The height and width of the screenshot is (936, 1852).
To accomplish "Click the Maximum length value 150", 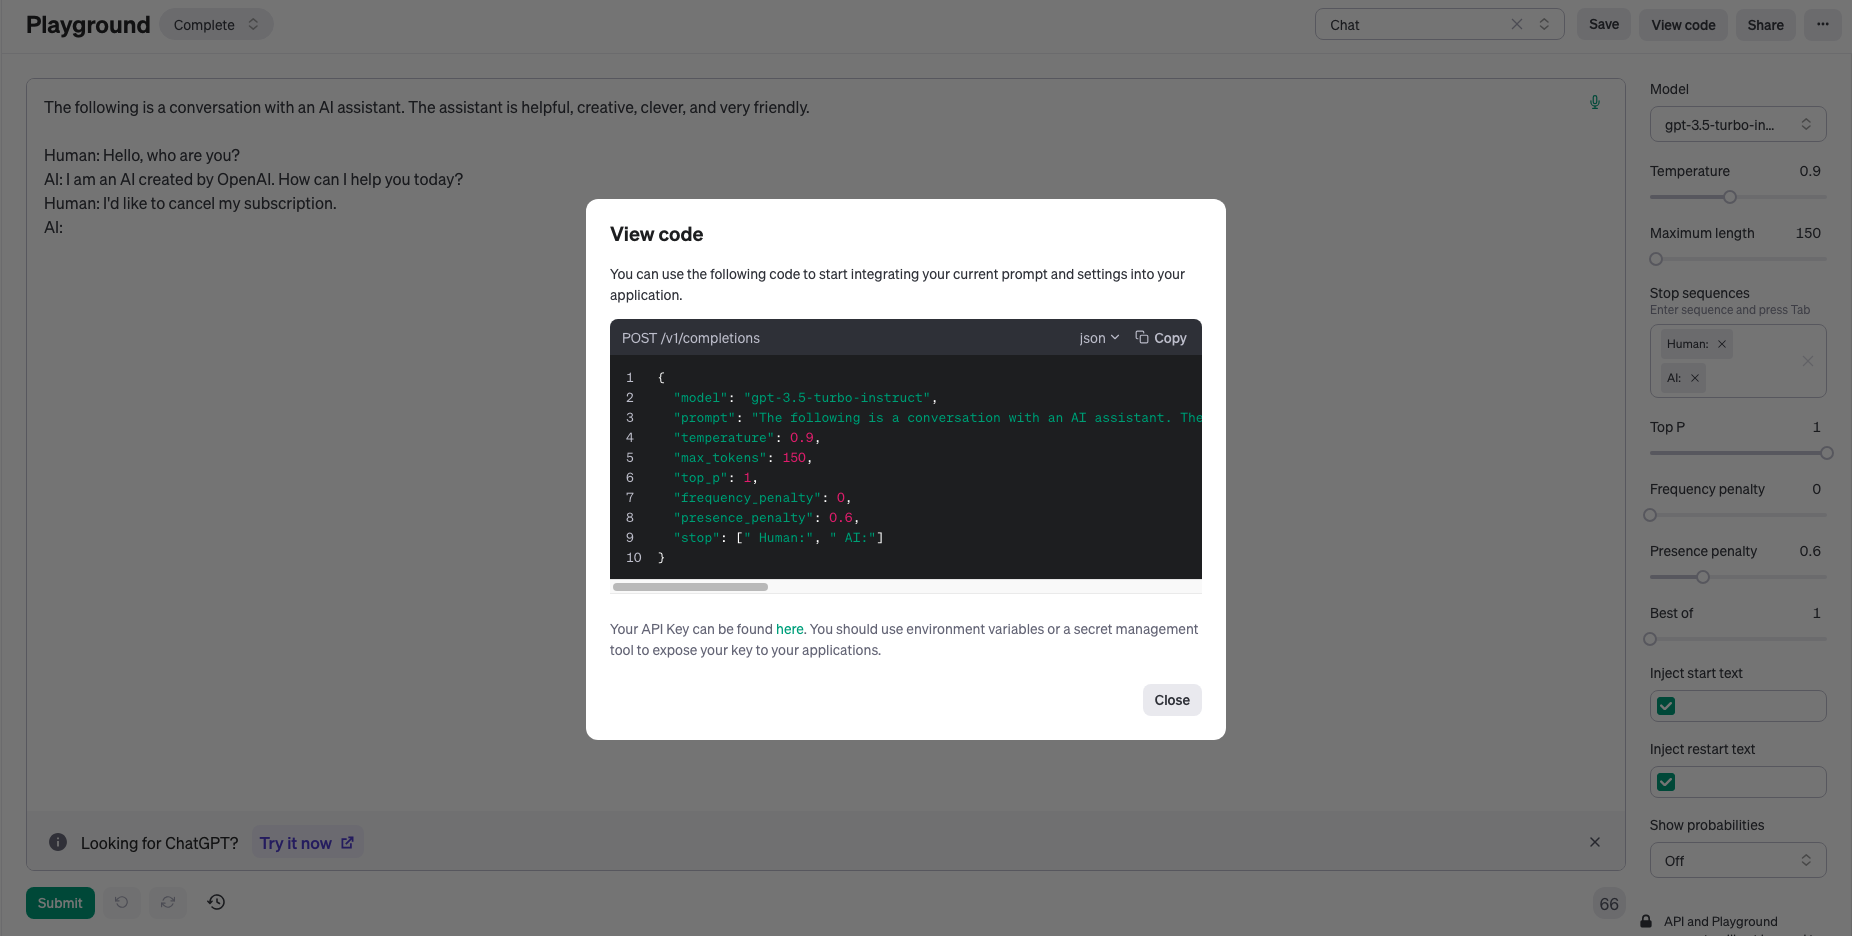I will coord(1808,233).
